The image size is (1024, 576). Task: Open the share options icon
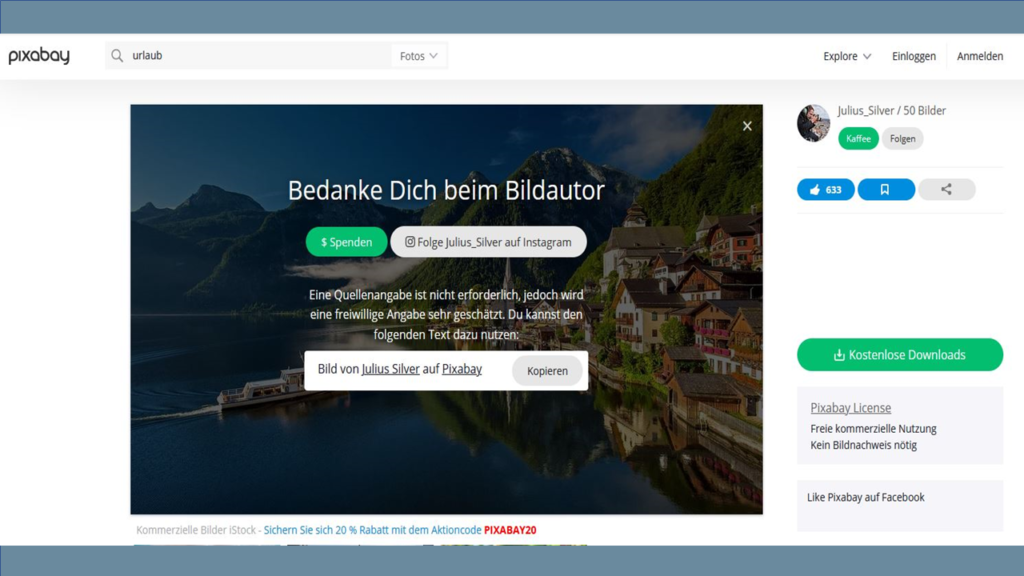click(946, 189)
